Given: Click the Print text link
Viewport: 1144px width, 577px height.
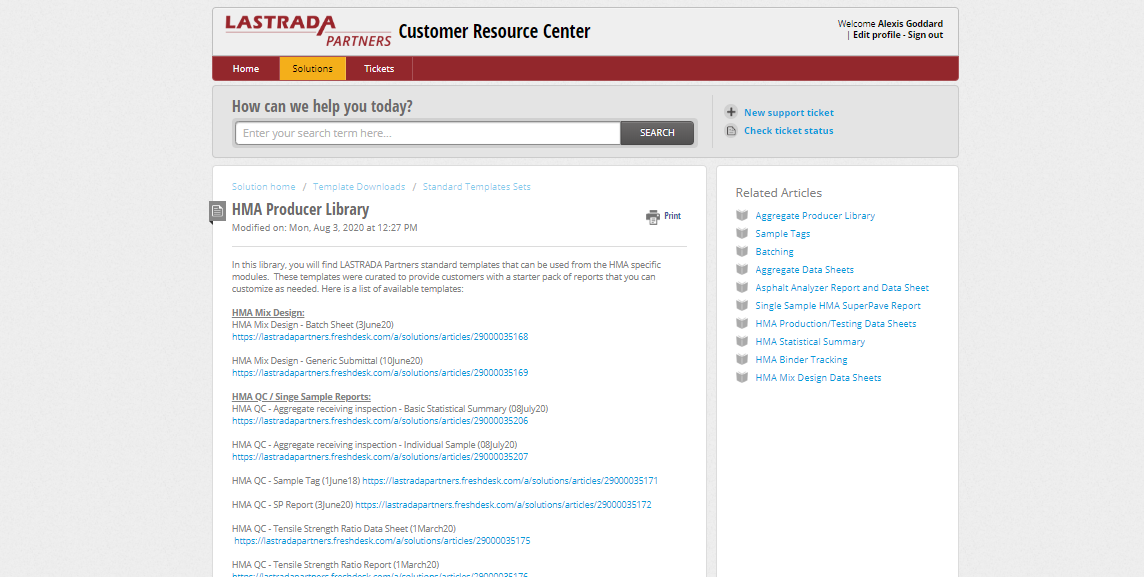Looking at the screenshot, I should (x=672, y=216).
